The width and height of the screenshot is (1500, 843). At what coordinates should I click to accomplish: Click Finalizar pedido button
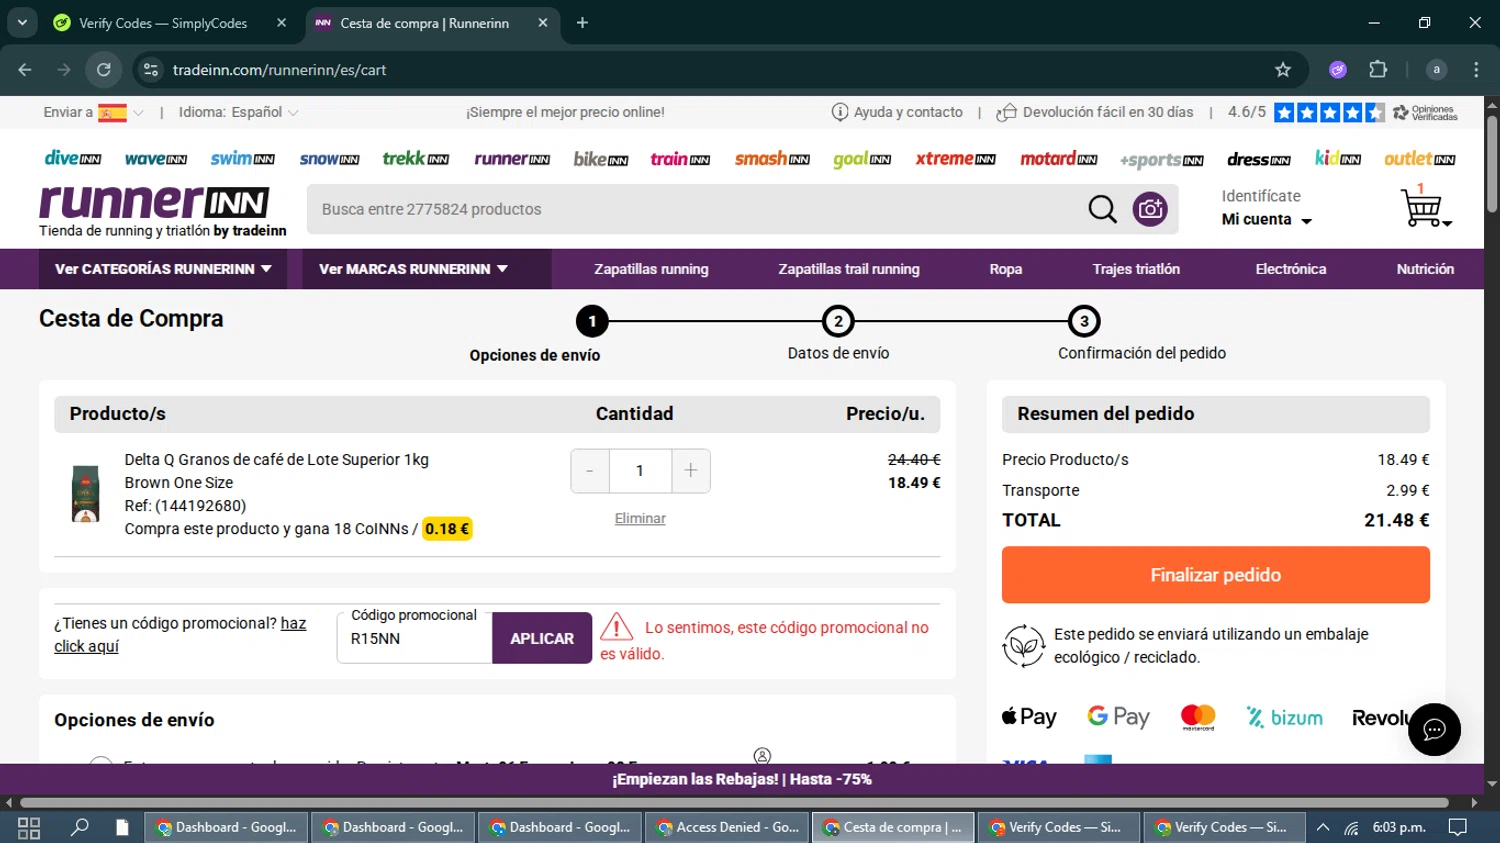1215,575
